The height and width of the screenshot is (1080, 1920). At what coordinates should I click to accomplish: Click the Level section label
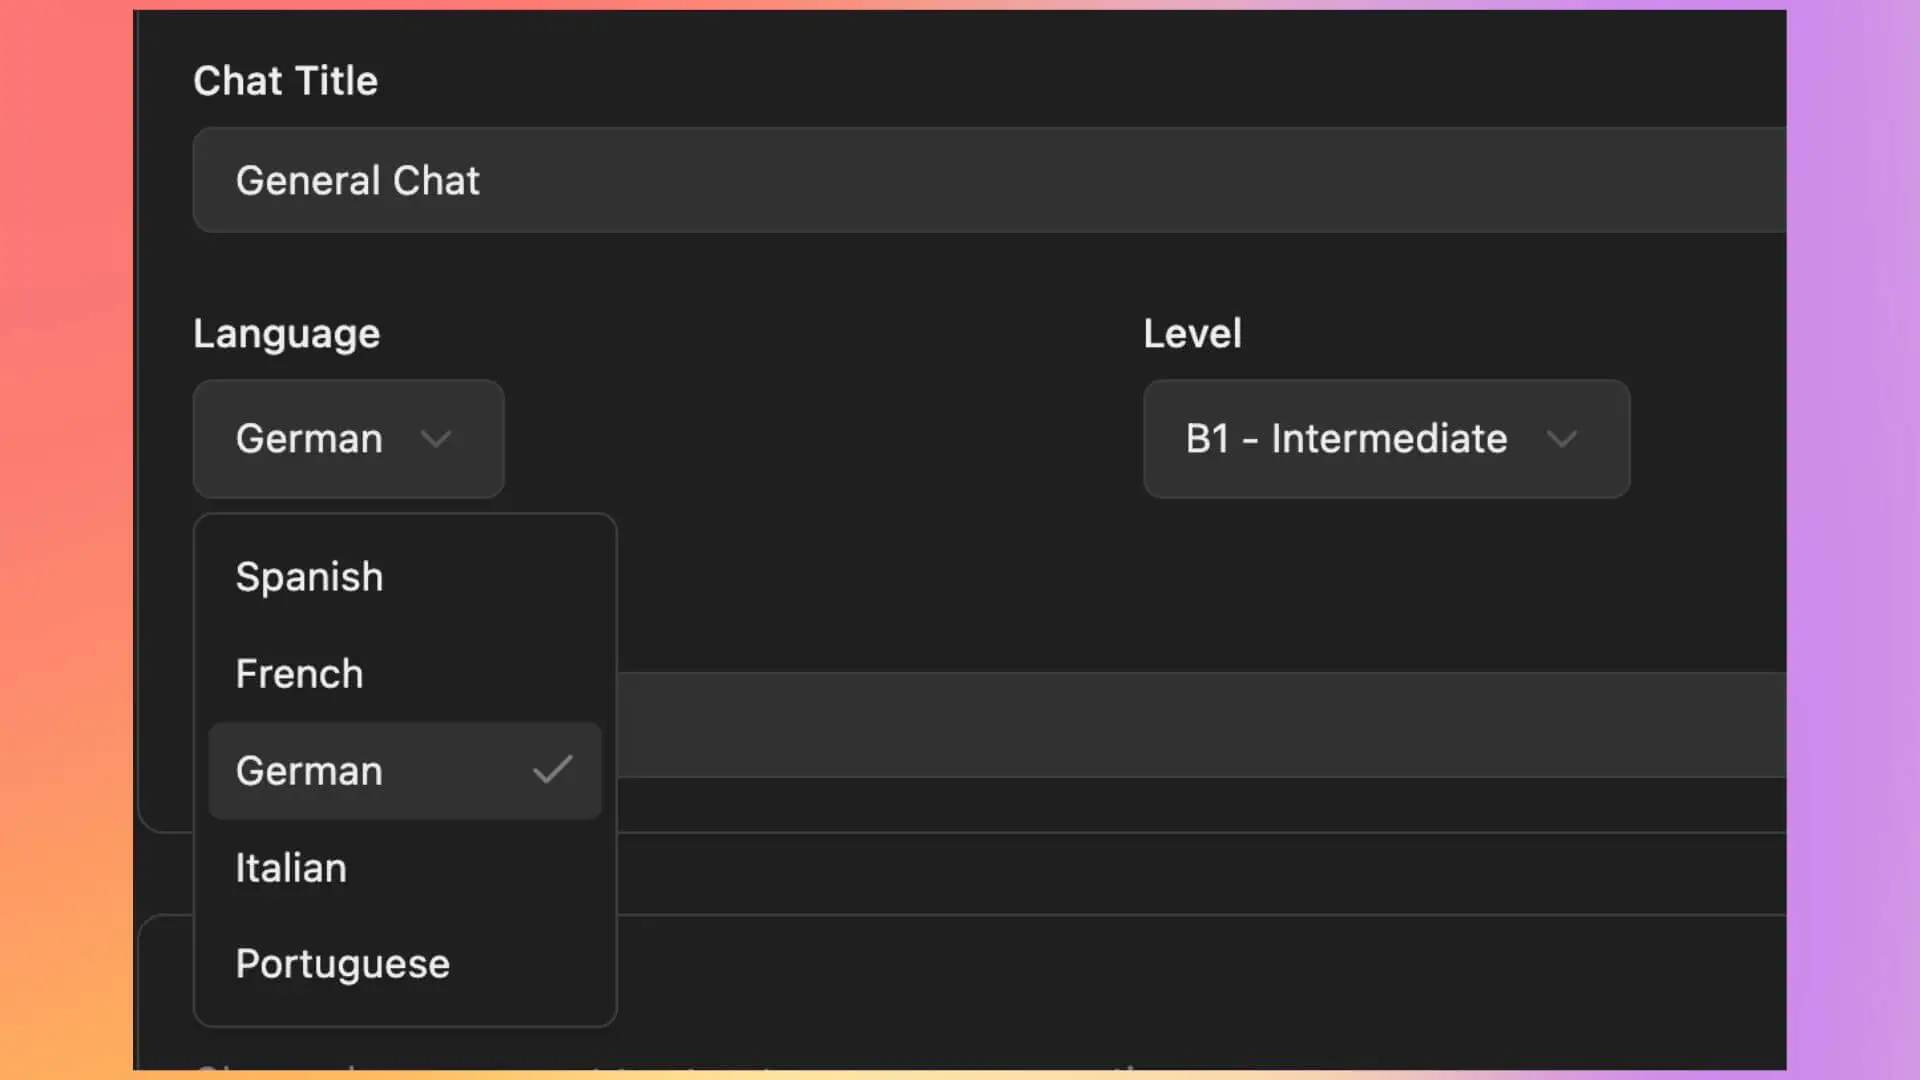click(x=1192, y=333)
